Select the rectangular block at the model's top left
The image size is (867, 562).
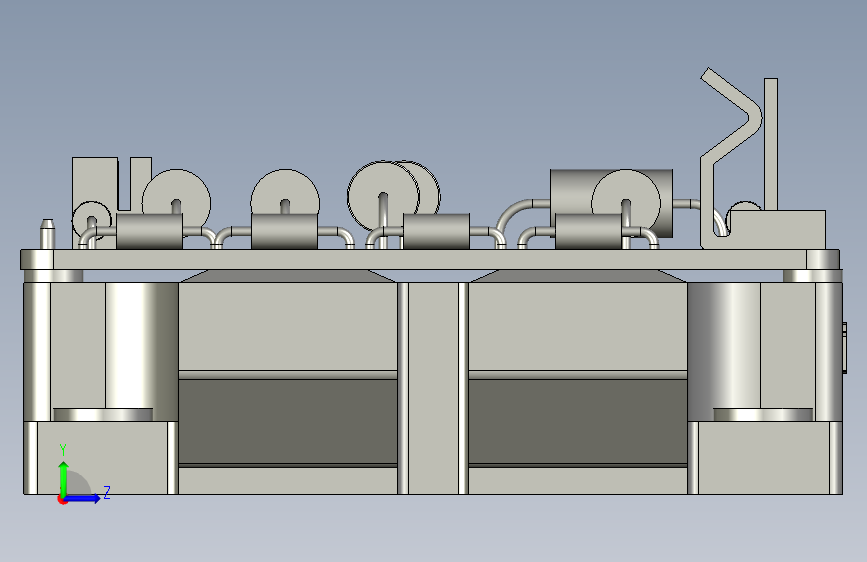coord(95,180)
